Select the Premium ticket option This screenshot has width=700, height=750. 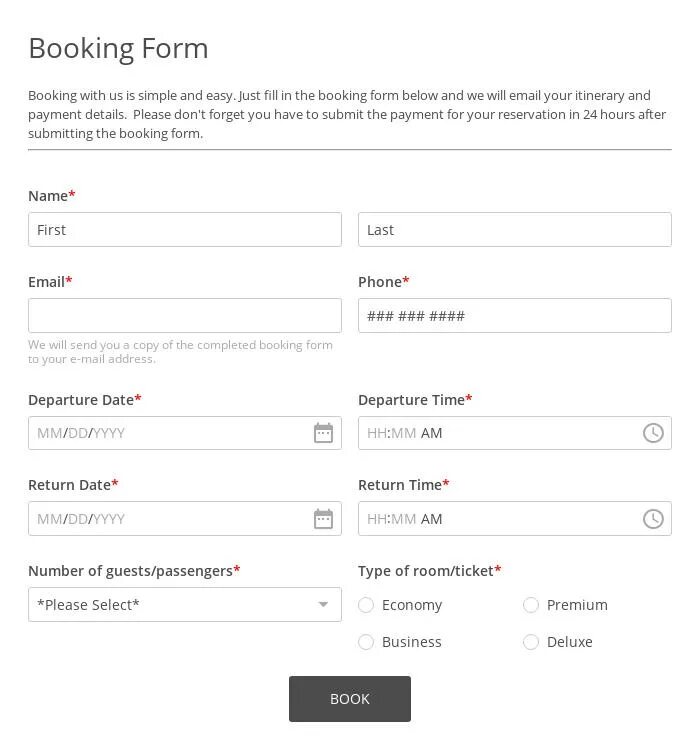[x=531, y=605]
